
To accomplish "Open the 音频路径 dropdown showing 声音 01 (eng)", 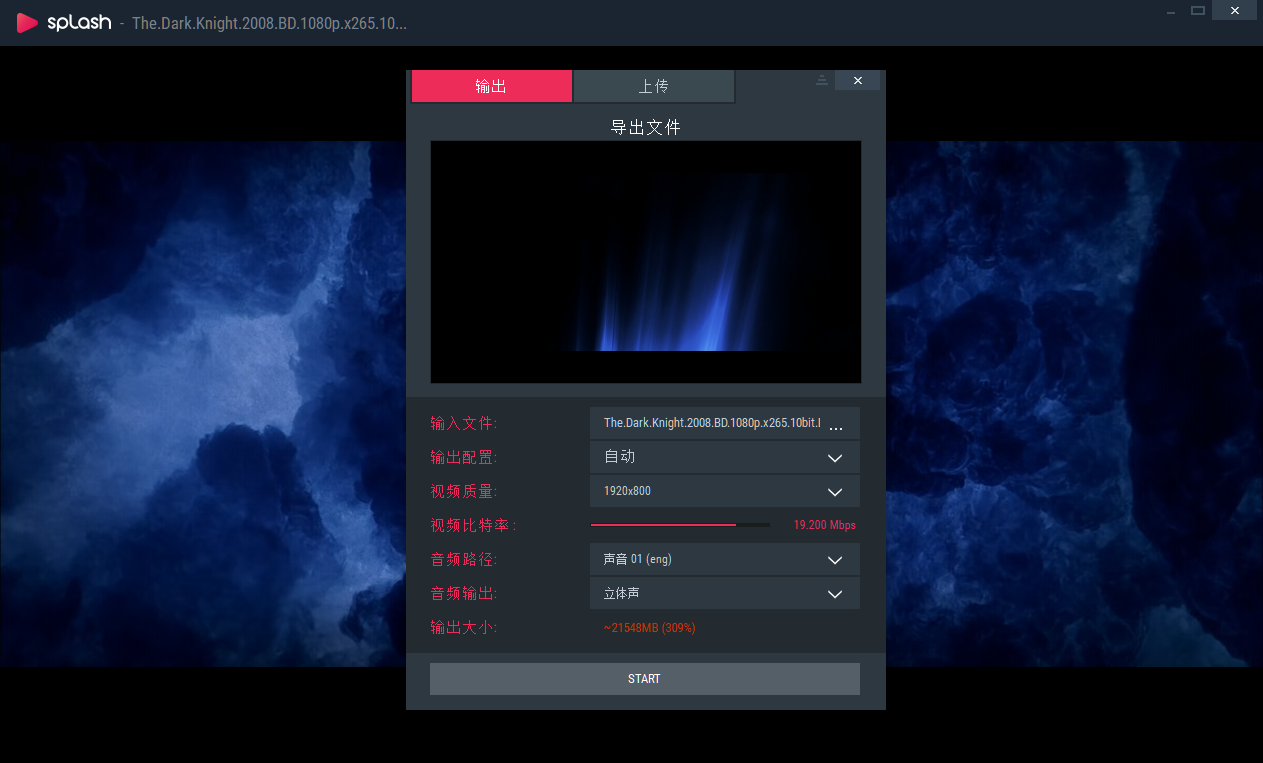I will (725, 559).
